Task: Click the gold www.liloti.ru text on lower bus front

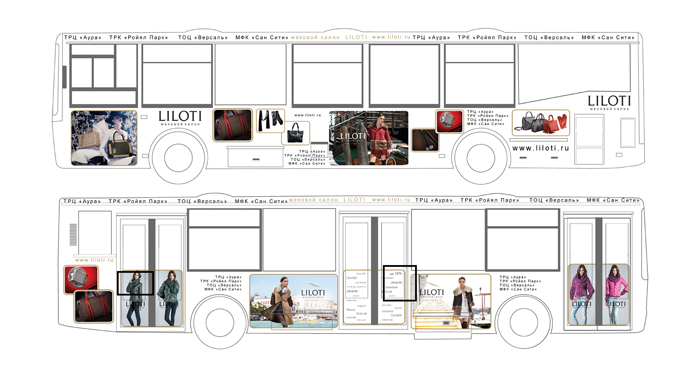Action: [x=94, y=260]
